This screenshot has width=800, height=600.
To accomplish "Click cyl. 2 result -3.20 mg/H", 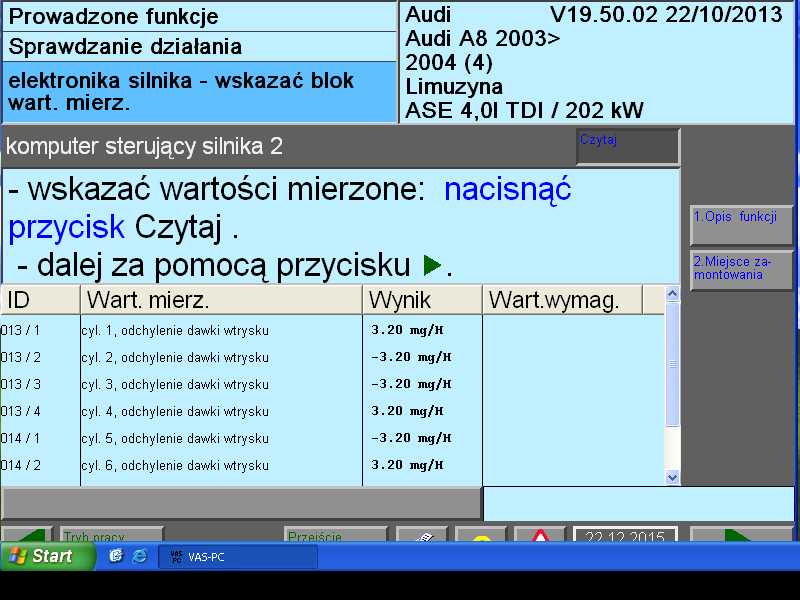I will coord(411,358).
